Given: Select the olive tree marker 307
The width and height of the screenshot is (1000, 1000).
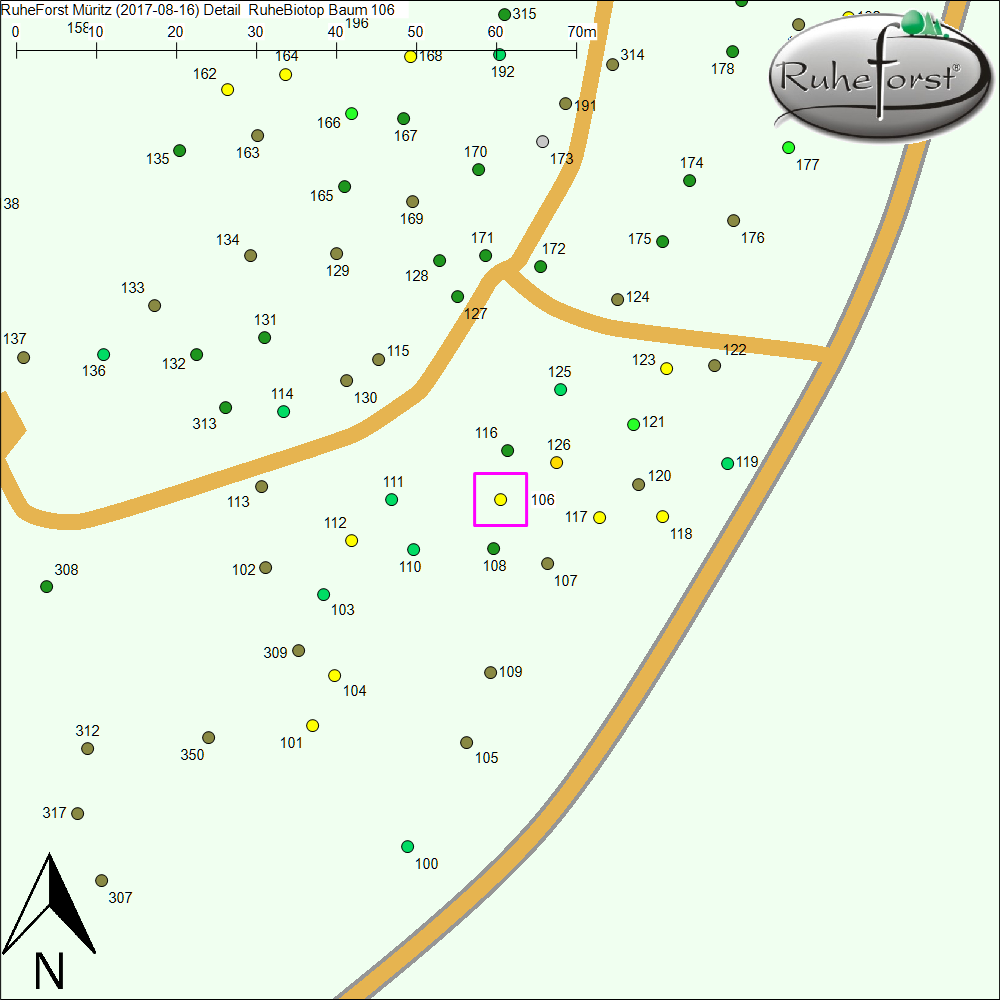Looking at the screenshot, I should click(x=101, y=880).
